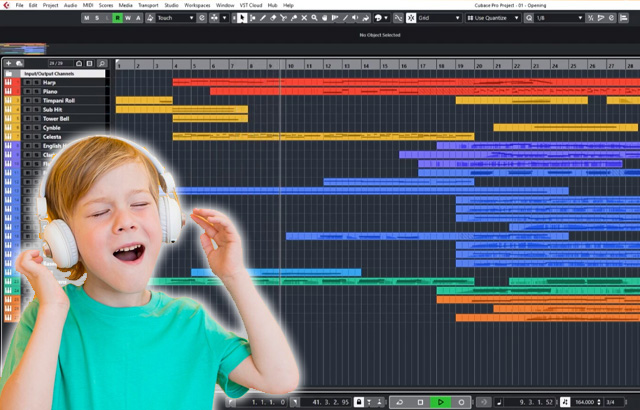
Task: Start playback with the green Play button
Action: [x=440, y=402]
